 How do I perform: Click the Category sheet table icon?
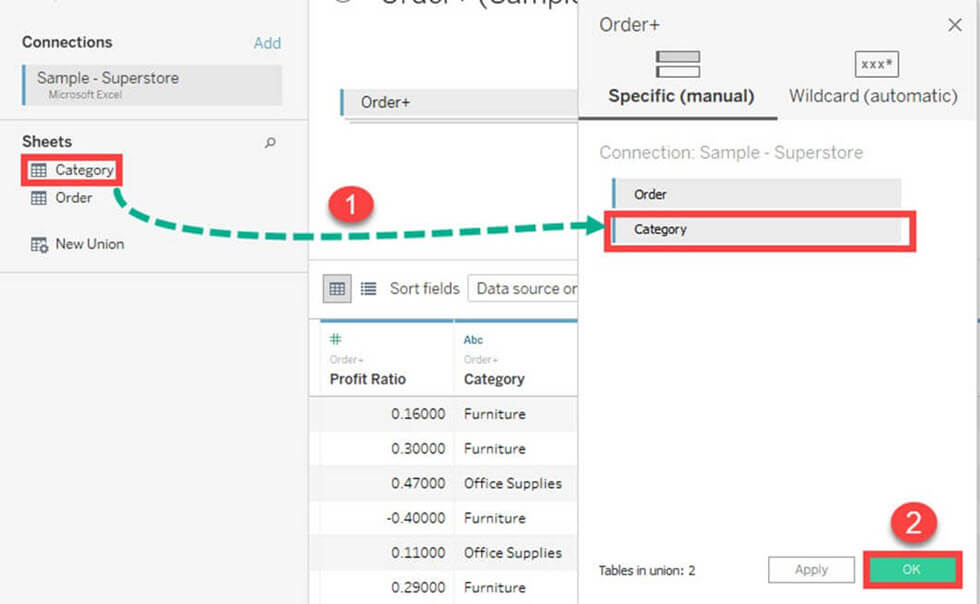39,170
